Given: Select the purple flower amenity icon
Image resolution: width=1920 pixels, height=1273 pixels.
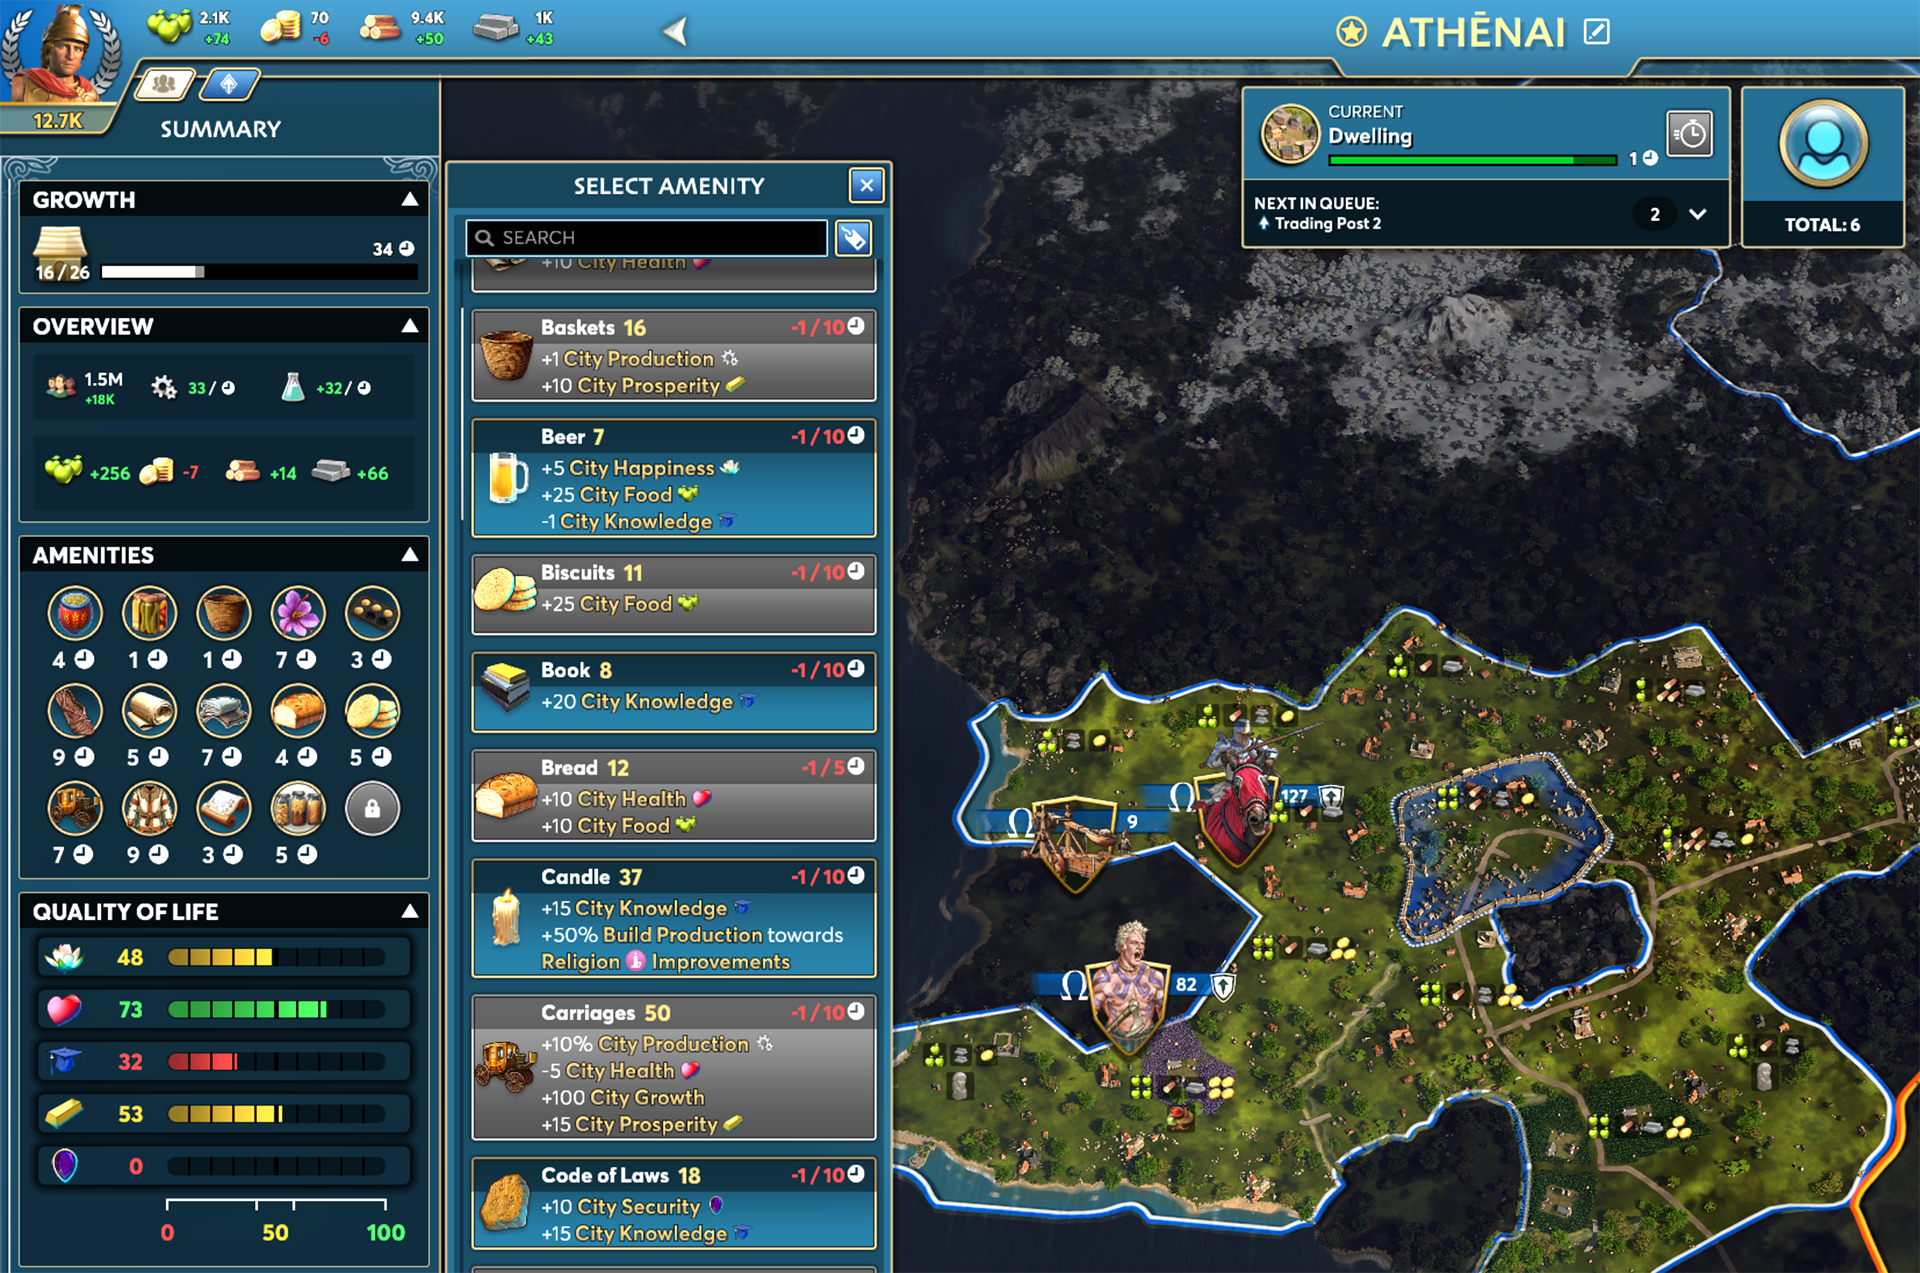Looking at the screenshot, I should click(x=298, y=613).
